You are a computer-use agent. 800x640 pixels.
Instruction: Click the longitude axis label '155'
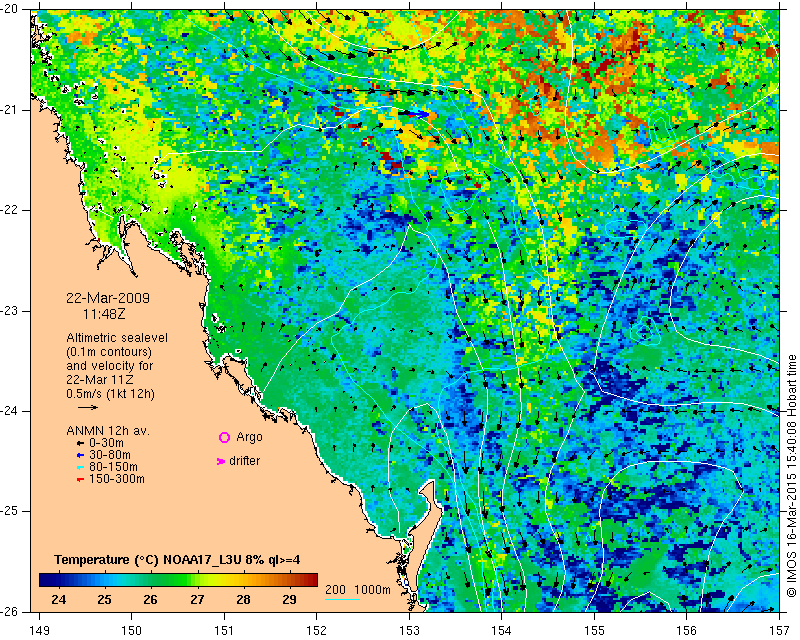pyautogui.click(x=594, y=631)
